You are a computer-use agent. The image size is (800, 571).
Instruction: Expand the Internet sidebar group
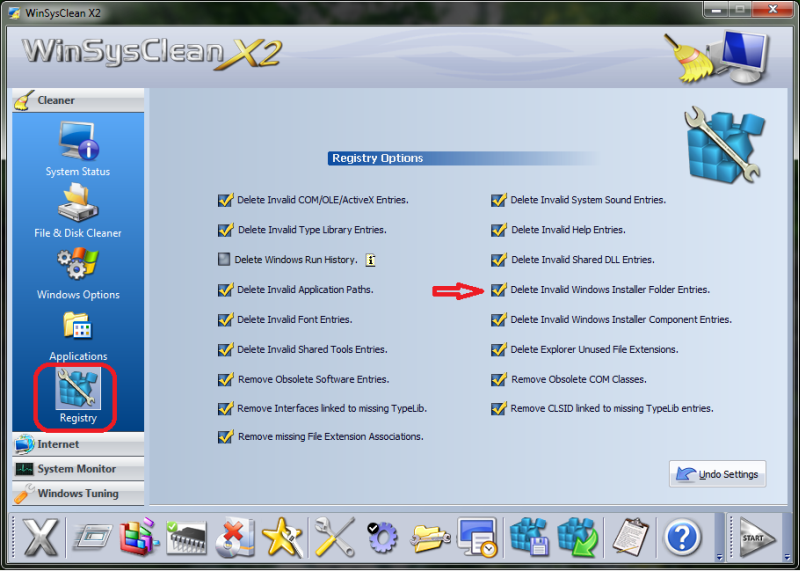[x=78, y=444]
